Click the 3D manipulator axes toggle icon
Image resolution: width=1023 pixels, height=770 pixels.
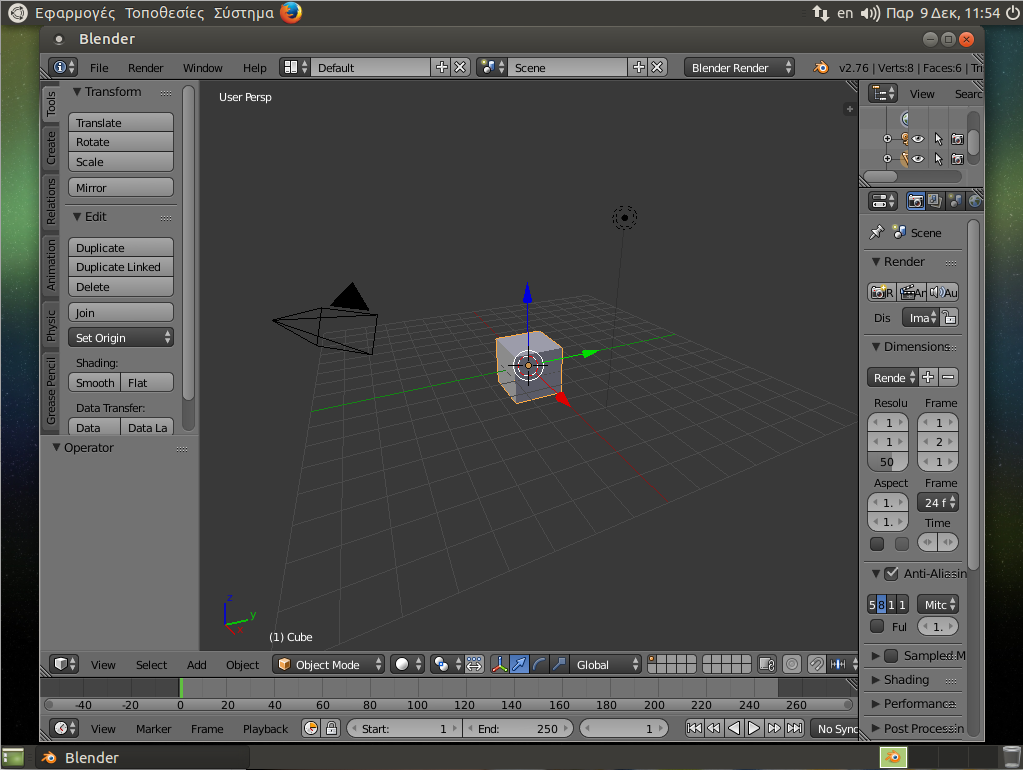click(499, 664)
